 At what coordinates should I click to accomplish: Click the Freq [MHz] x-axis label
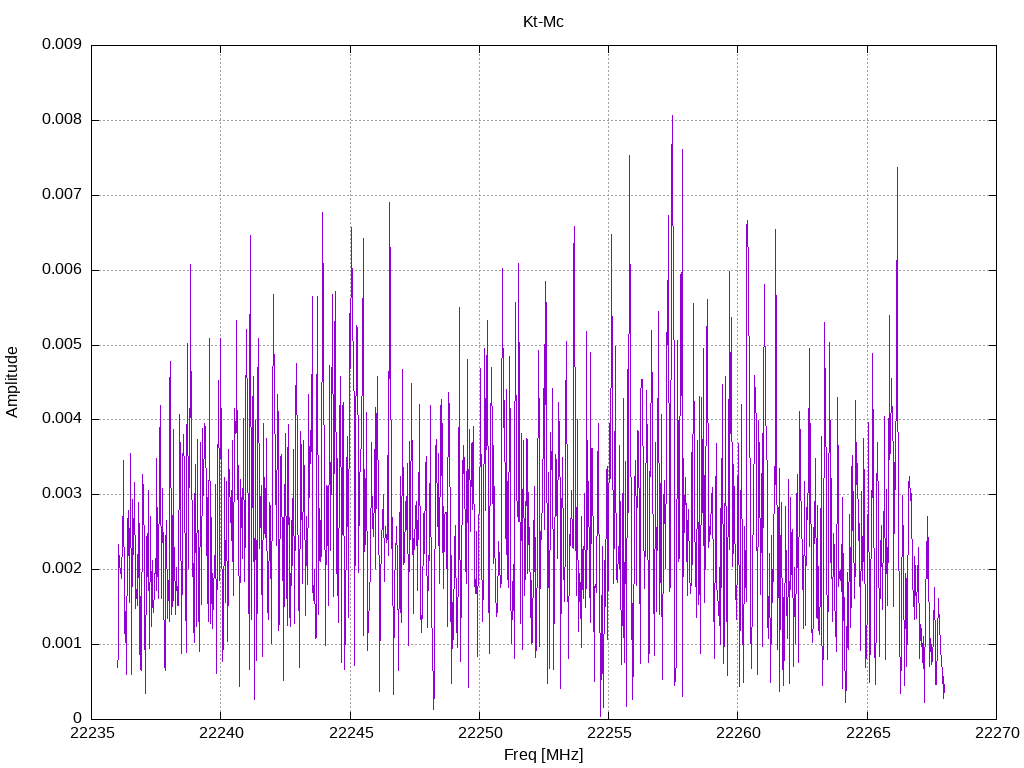tap(543, 755)
